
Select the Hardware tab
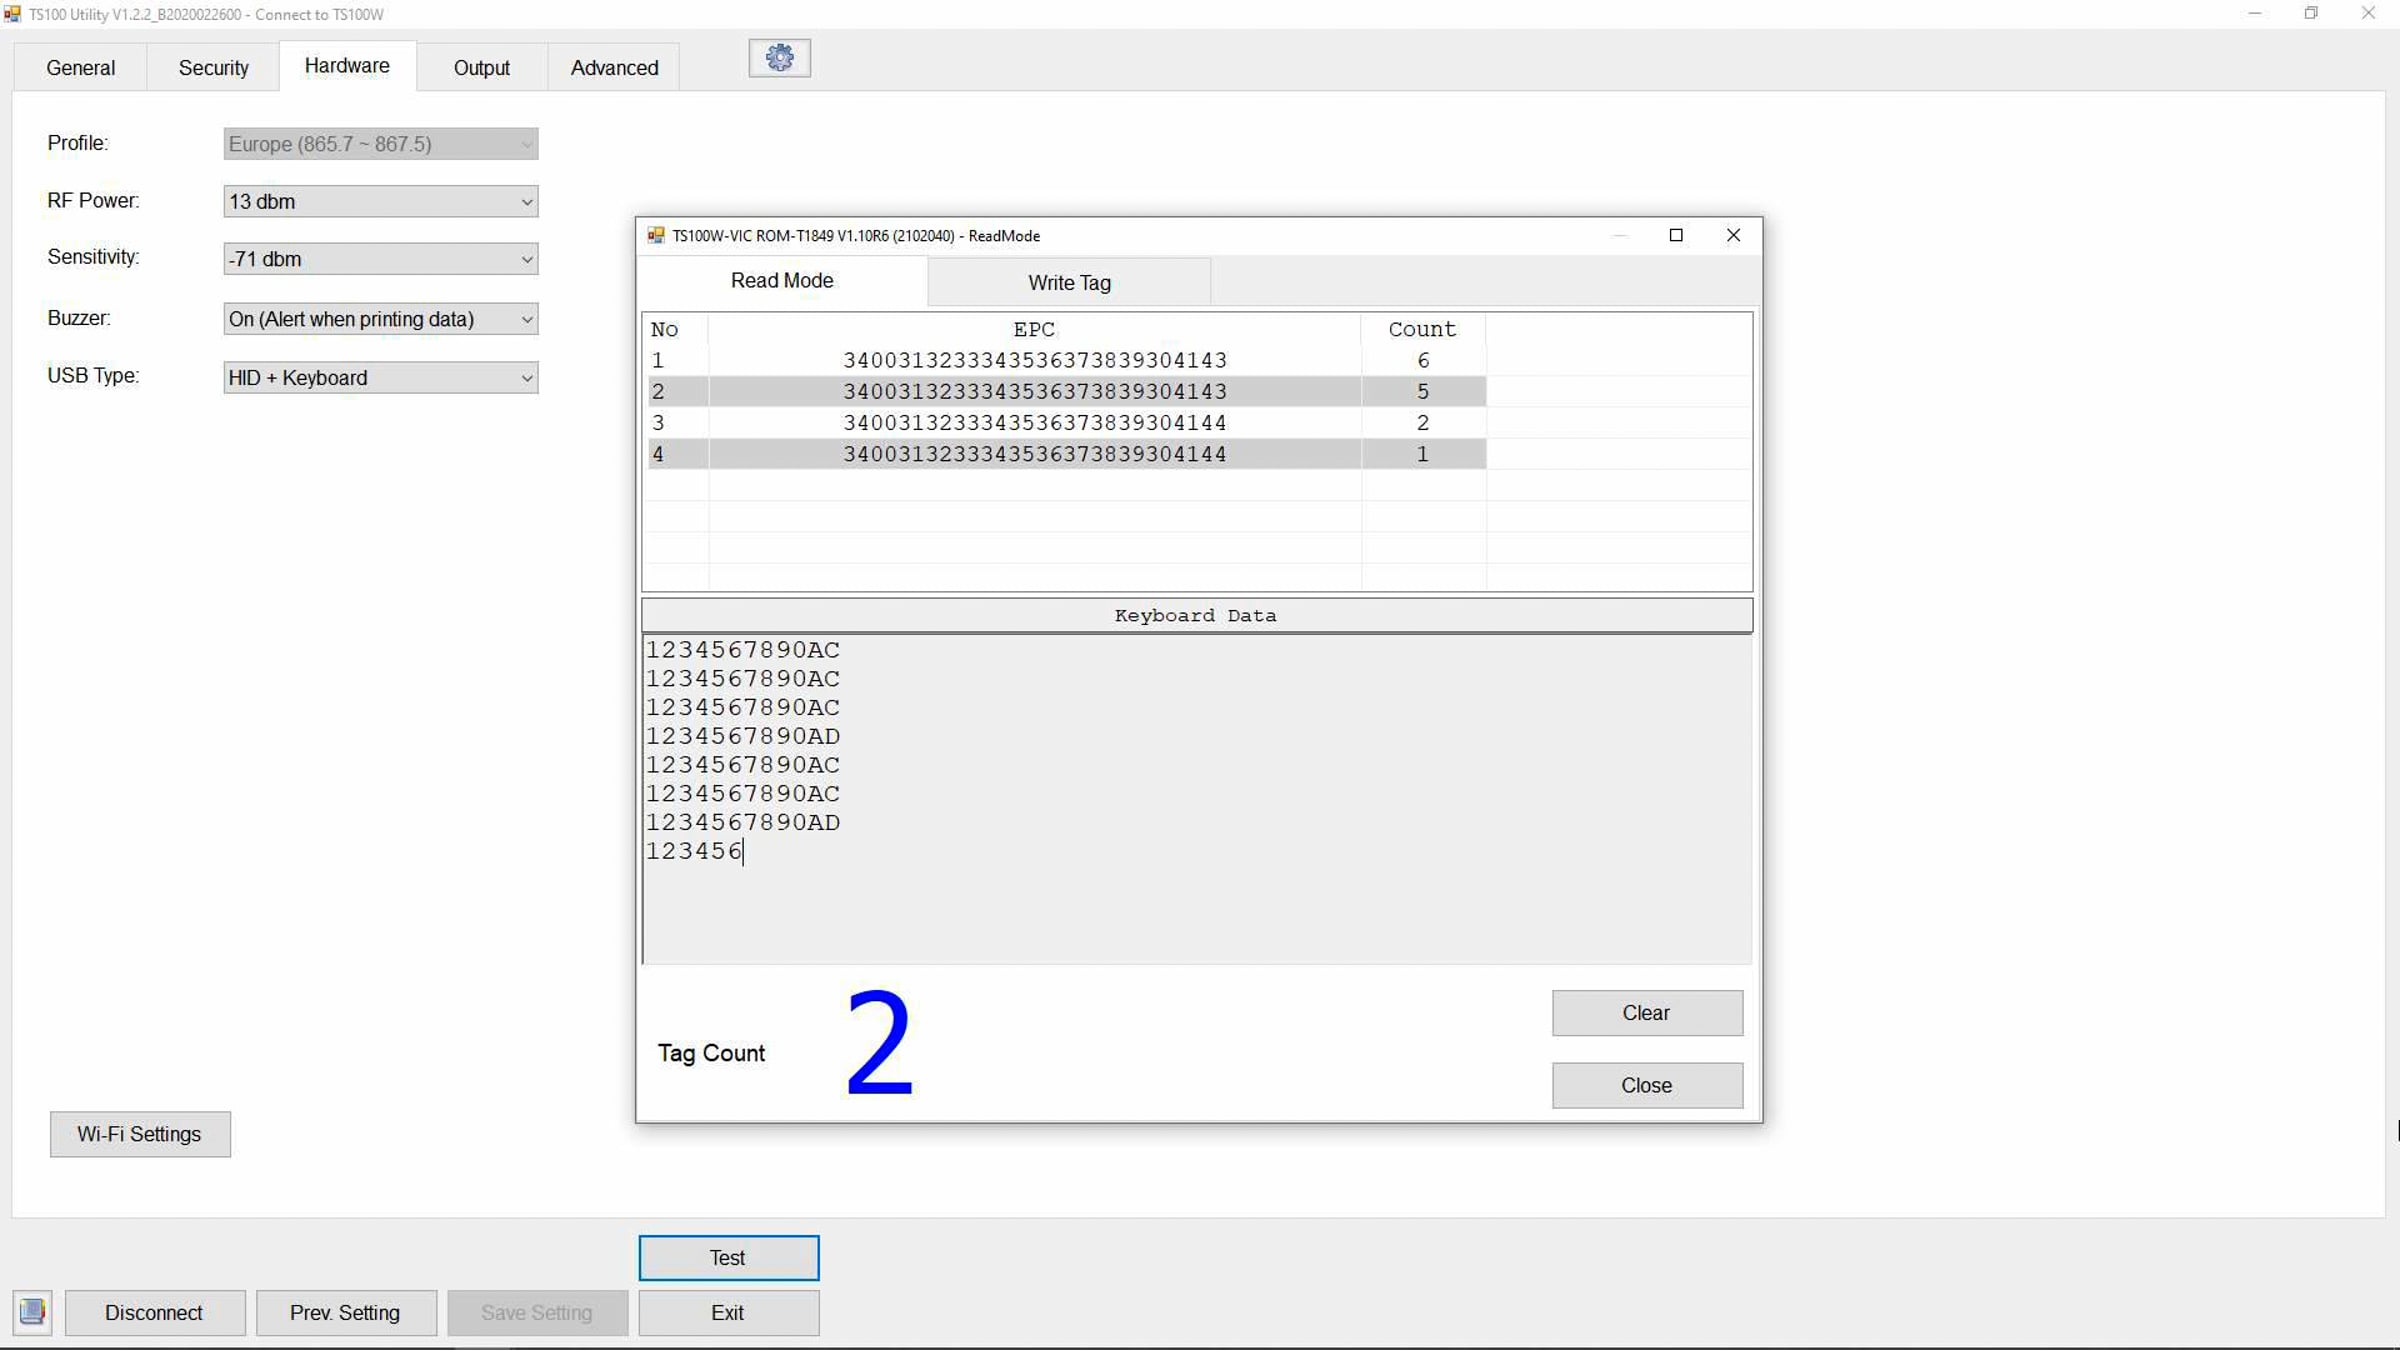point(347,66)
